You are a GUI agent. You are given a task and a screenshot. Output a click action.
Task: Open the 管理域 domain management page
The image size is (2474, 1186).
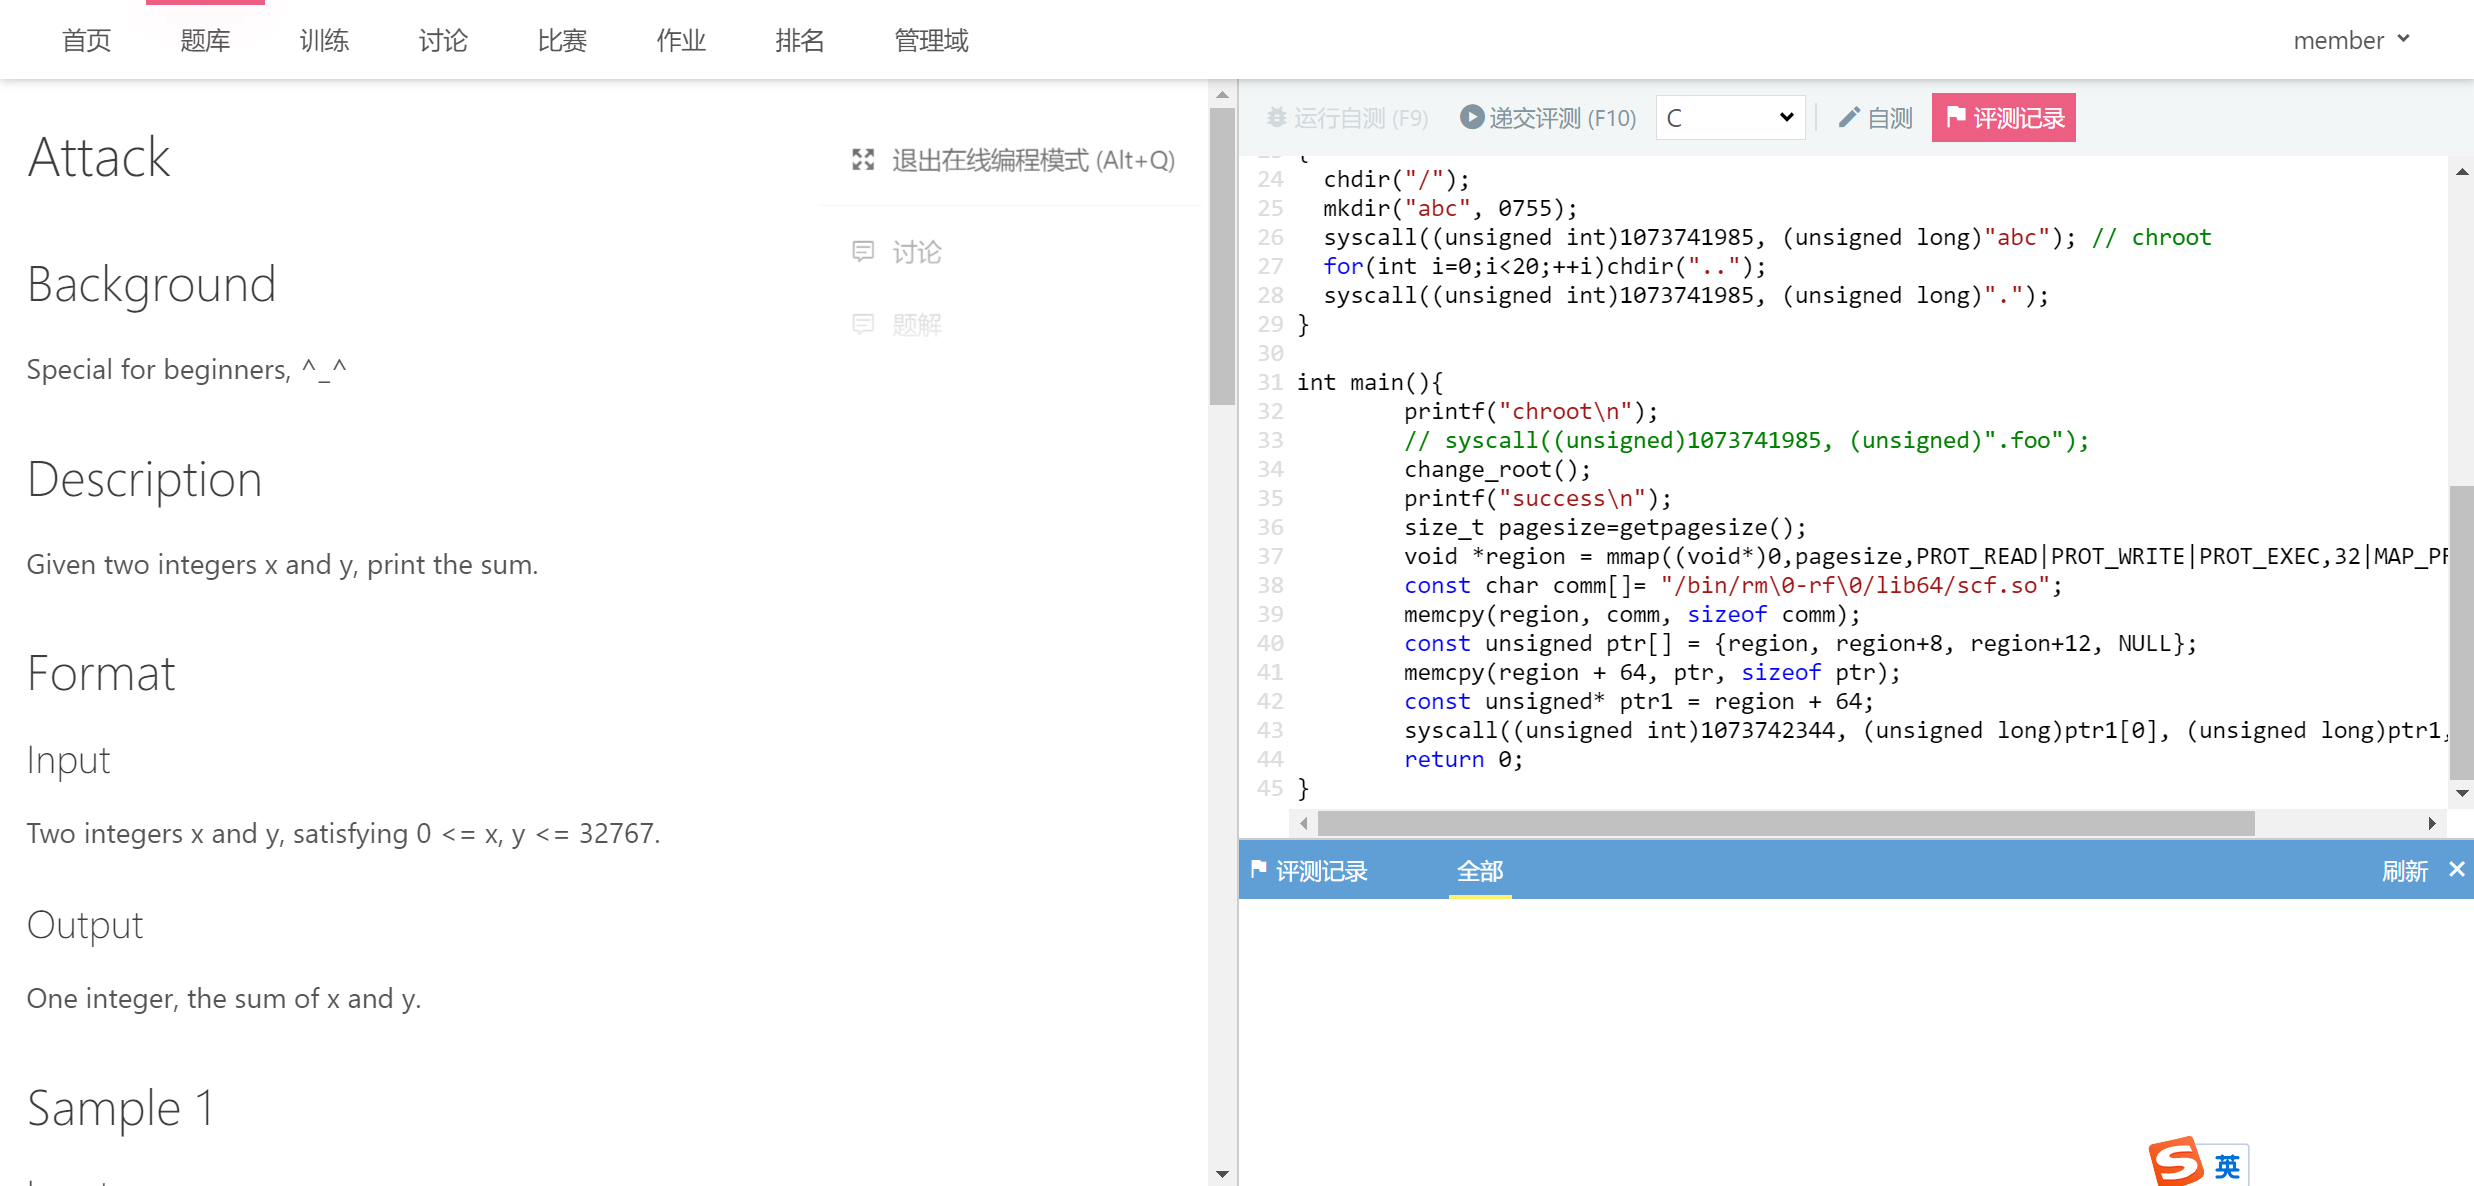[931, 40]
